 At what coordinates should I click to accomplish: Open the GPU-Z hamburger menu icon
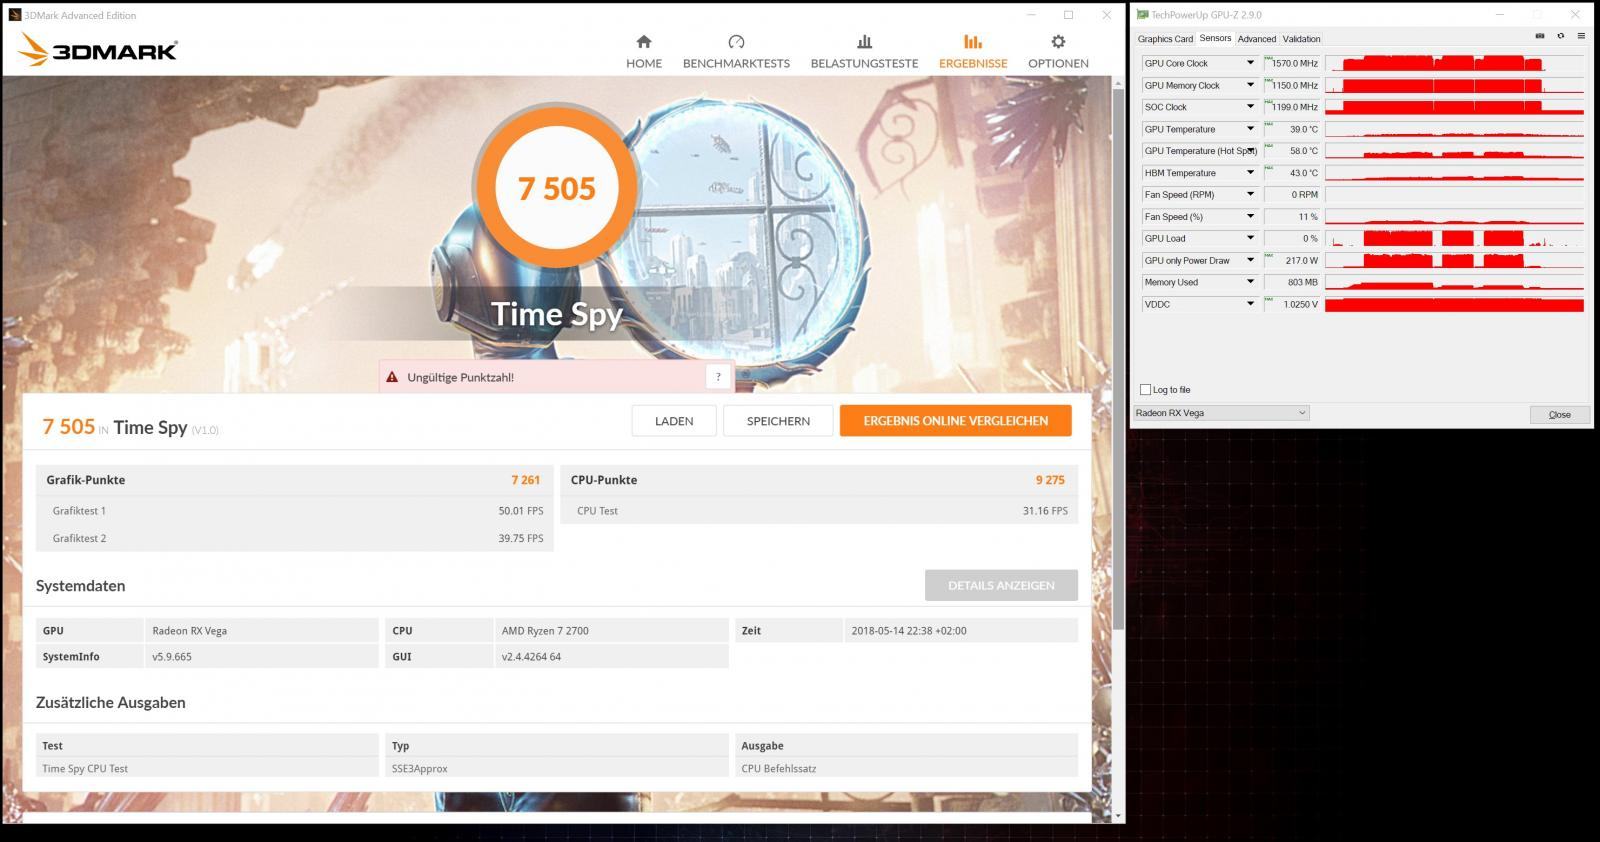(1581, 36)
